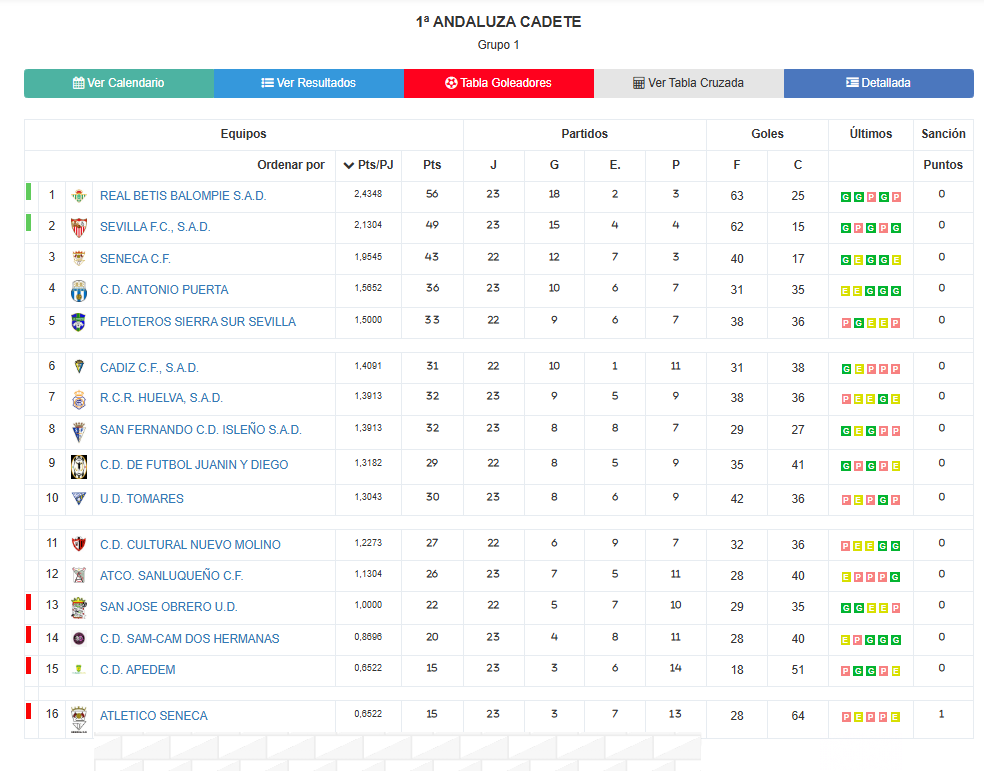
Task: Open C.D. APEDEM team link
Action: pos(137,670)
